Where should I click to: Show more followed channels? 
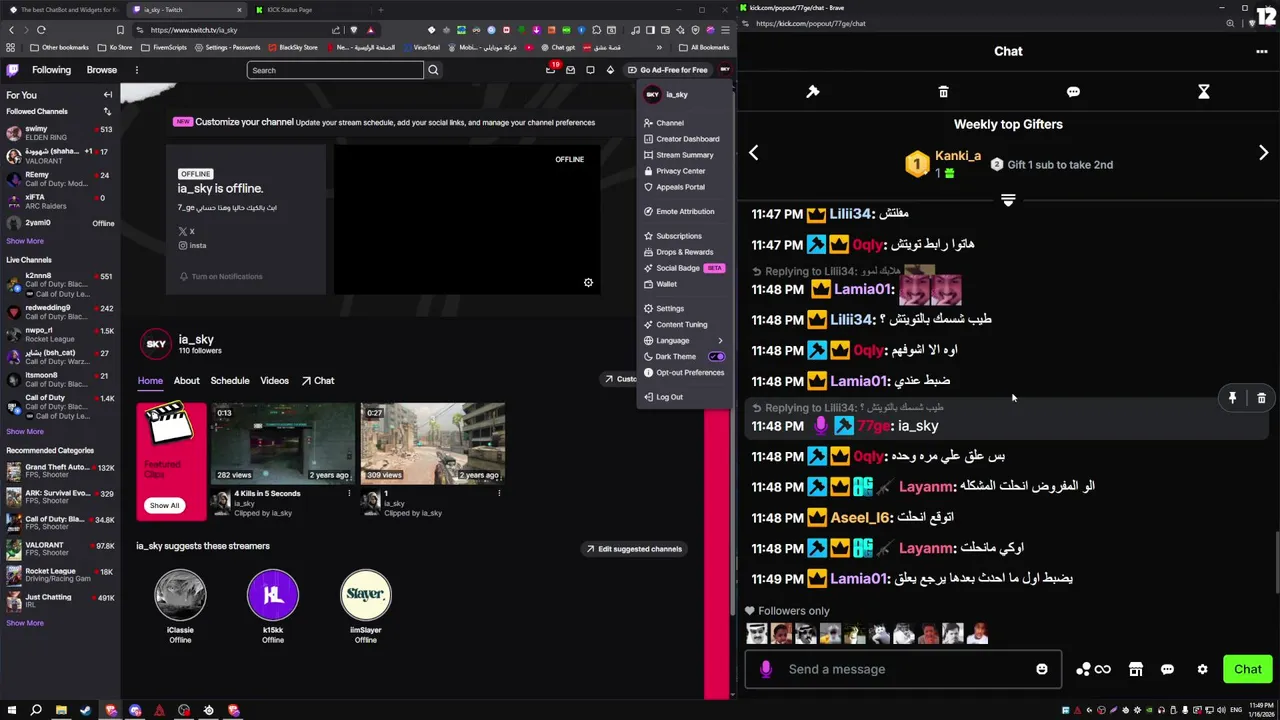(x=25, y=241)
